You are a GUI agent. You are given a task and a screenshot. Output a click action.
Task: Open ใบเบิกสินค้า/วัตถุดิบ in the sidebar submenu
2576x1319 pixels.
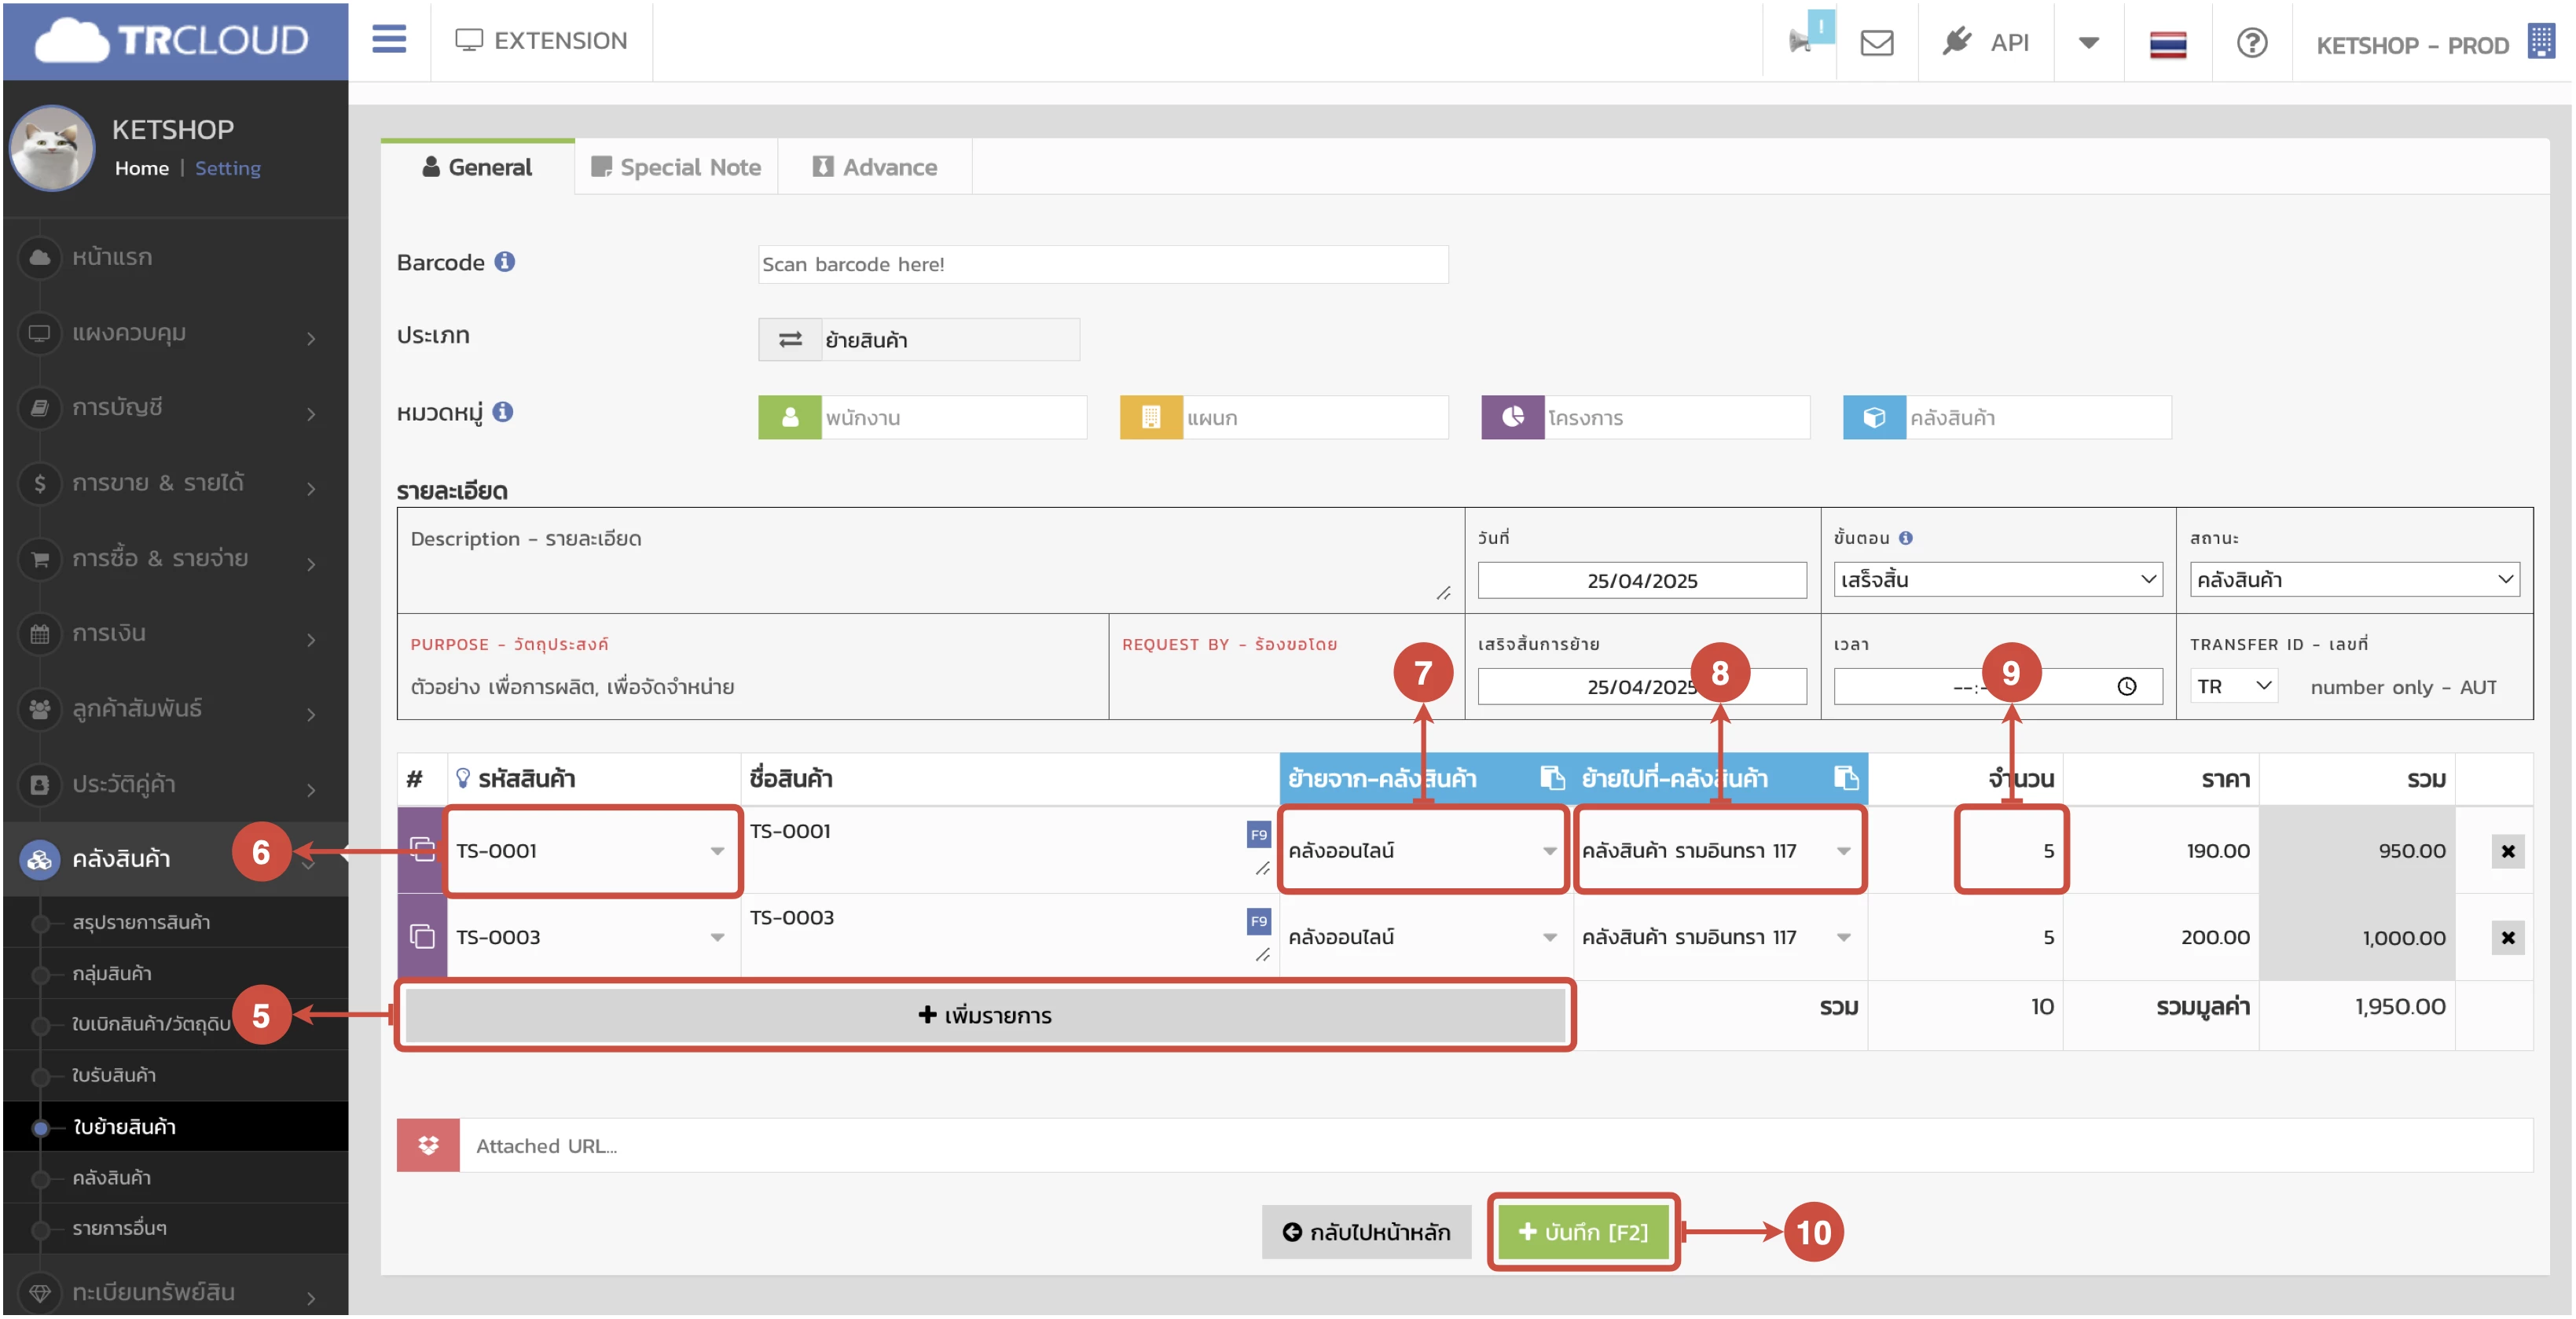click(x=151, y=1024)
